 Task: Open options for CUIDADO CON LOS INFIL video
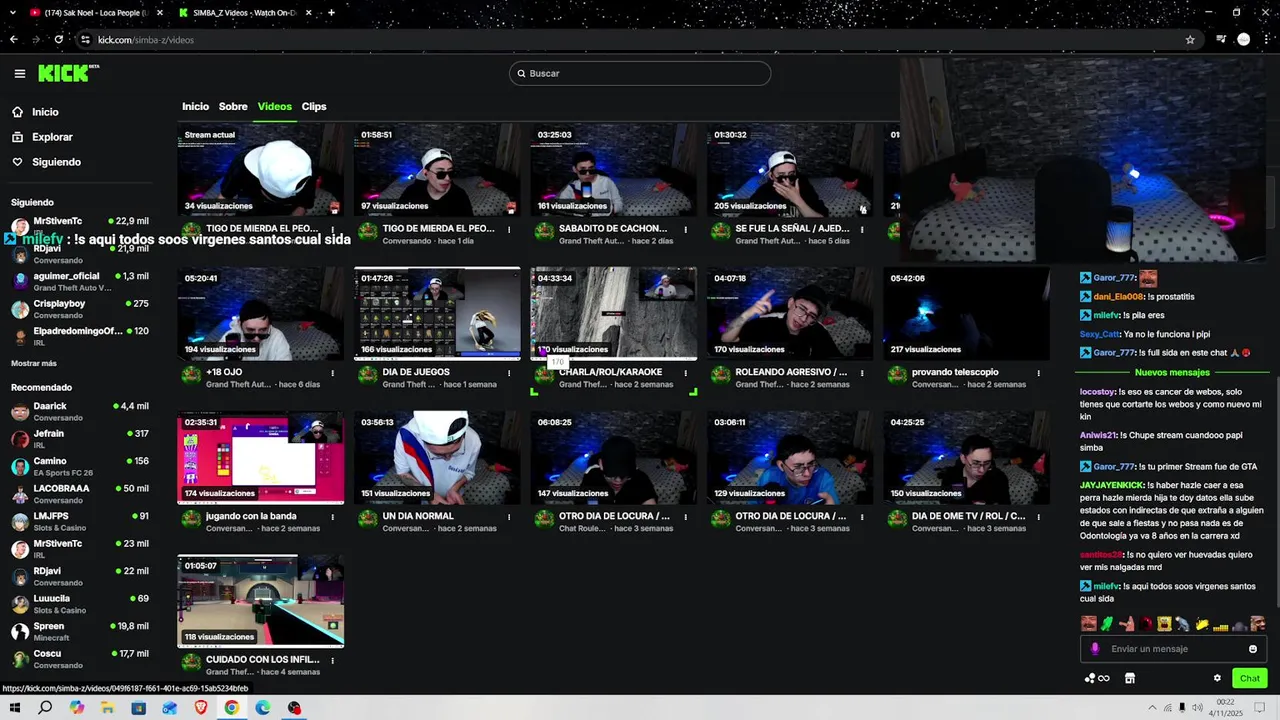click(332, 660)
